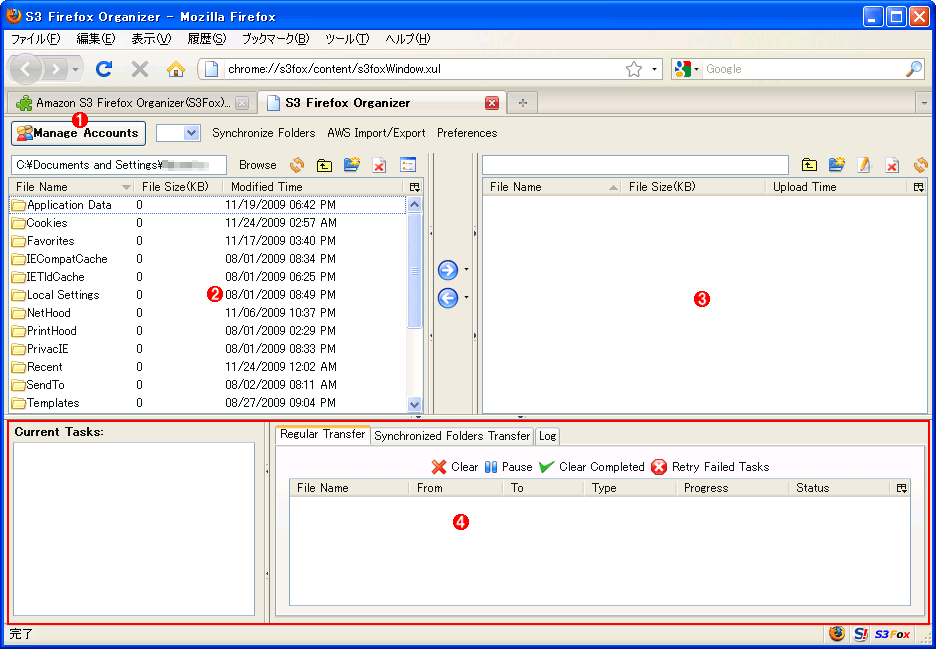Screen dimensions: 936x649
Task: Reload the current page in Firefox
Action: point(104,69)
